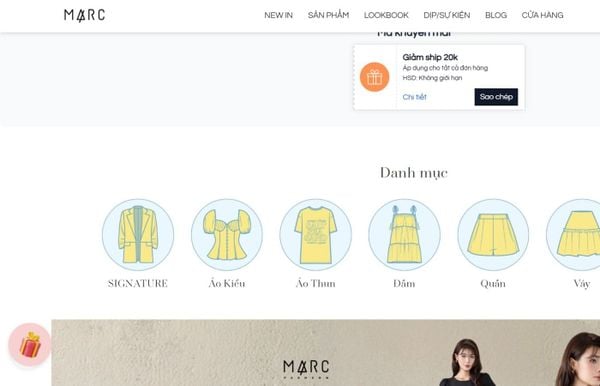This screenshot has width=600, height=386.
Task: View voucher details via Chi tiết link
Action: click(414, 97)
